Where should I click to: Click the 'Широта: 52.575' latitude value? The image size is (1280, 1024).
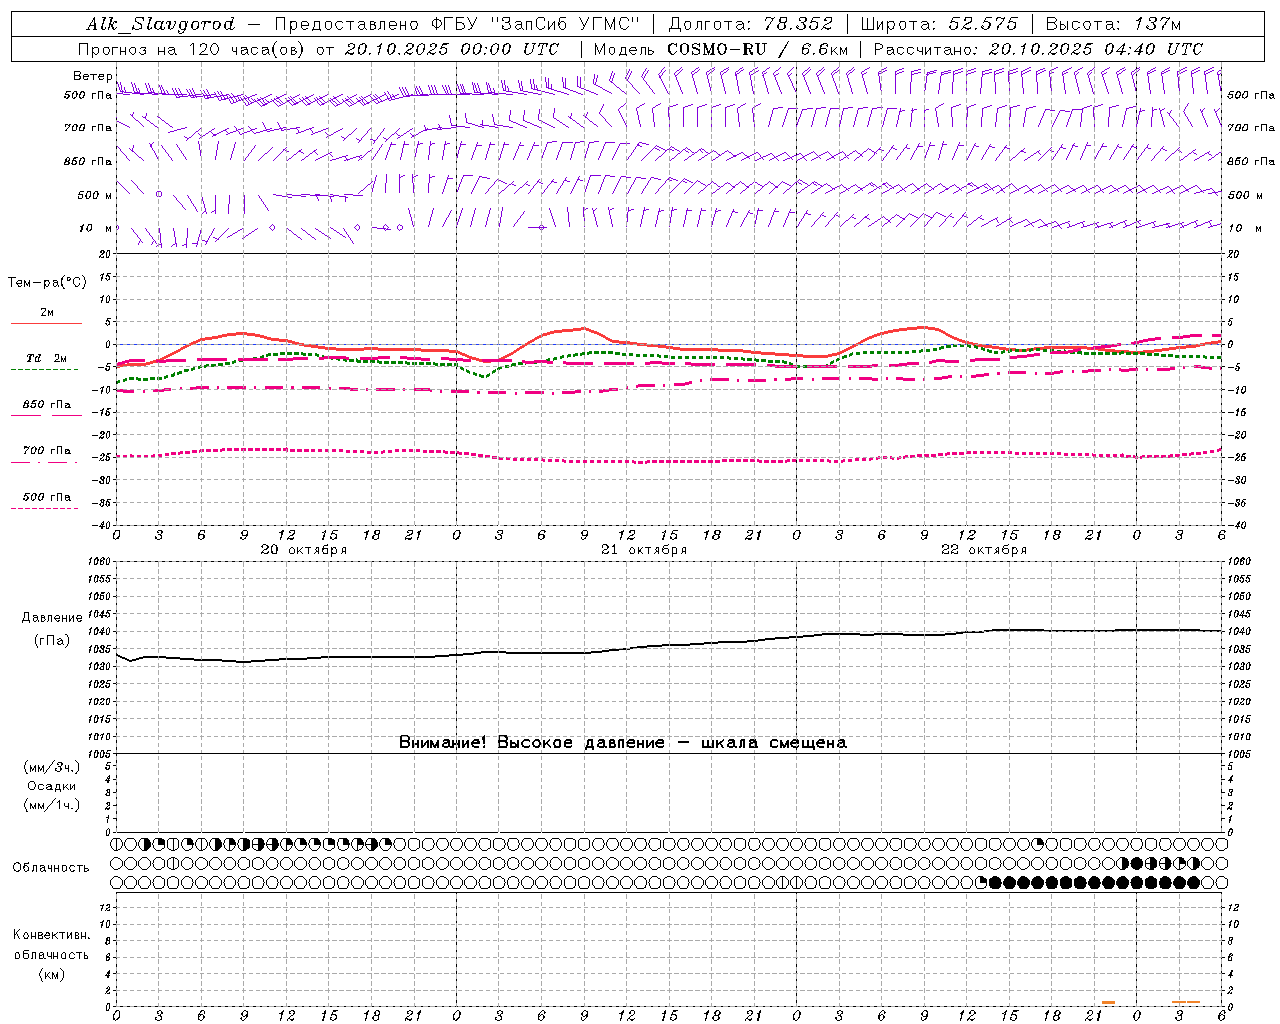(939, 24)
